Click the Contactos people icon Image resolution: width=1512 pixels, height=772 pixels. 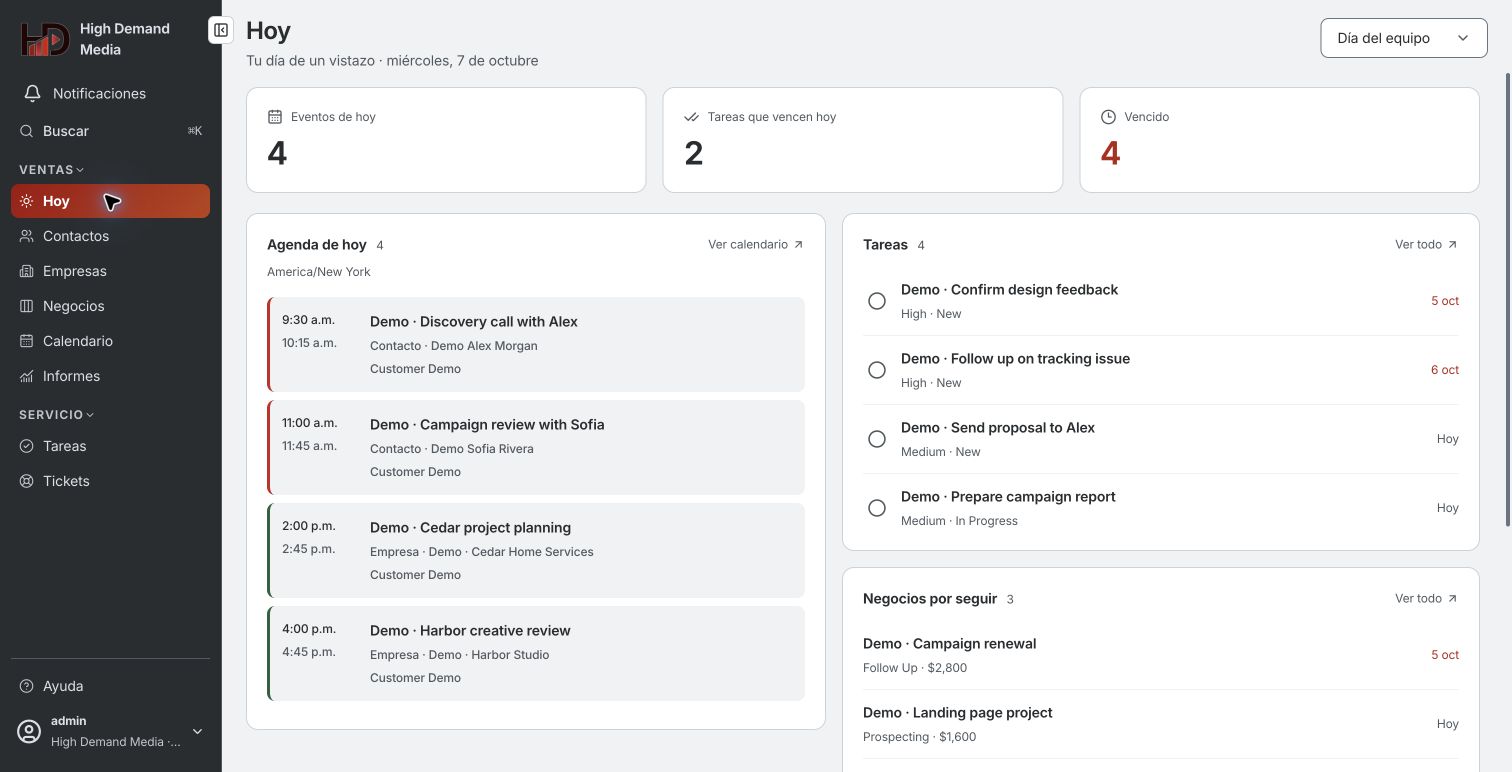click(27, 236)
